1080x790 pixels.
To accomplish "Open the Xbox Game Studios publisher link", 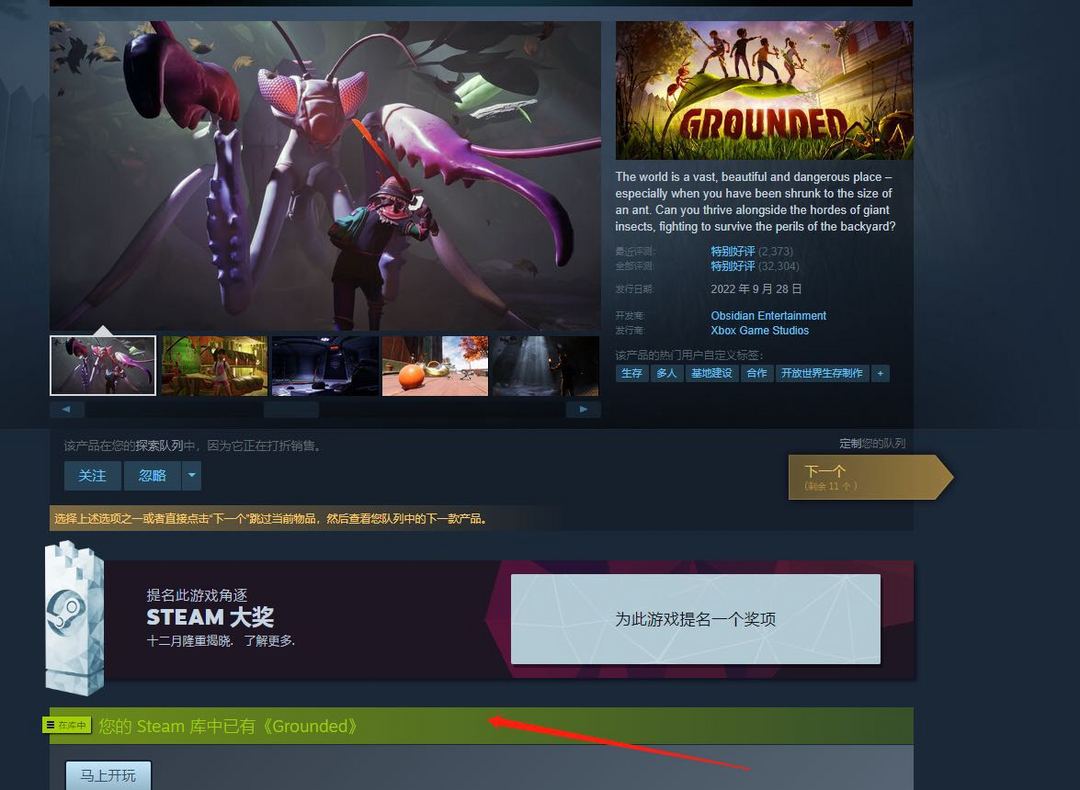I will point(760,331).
